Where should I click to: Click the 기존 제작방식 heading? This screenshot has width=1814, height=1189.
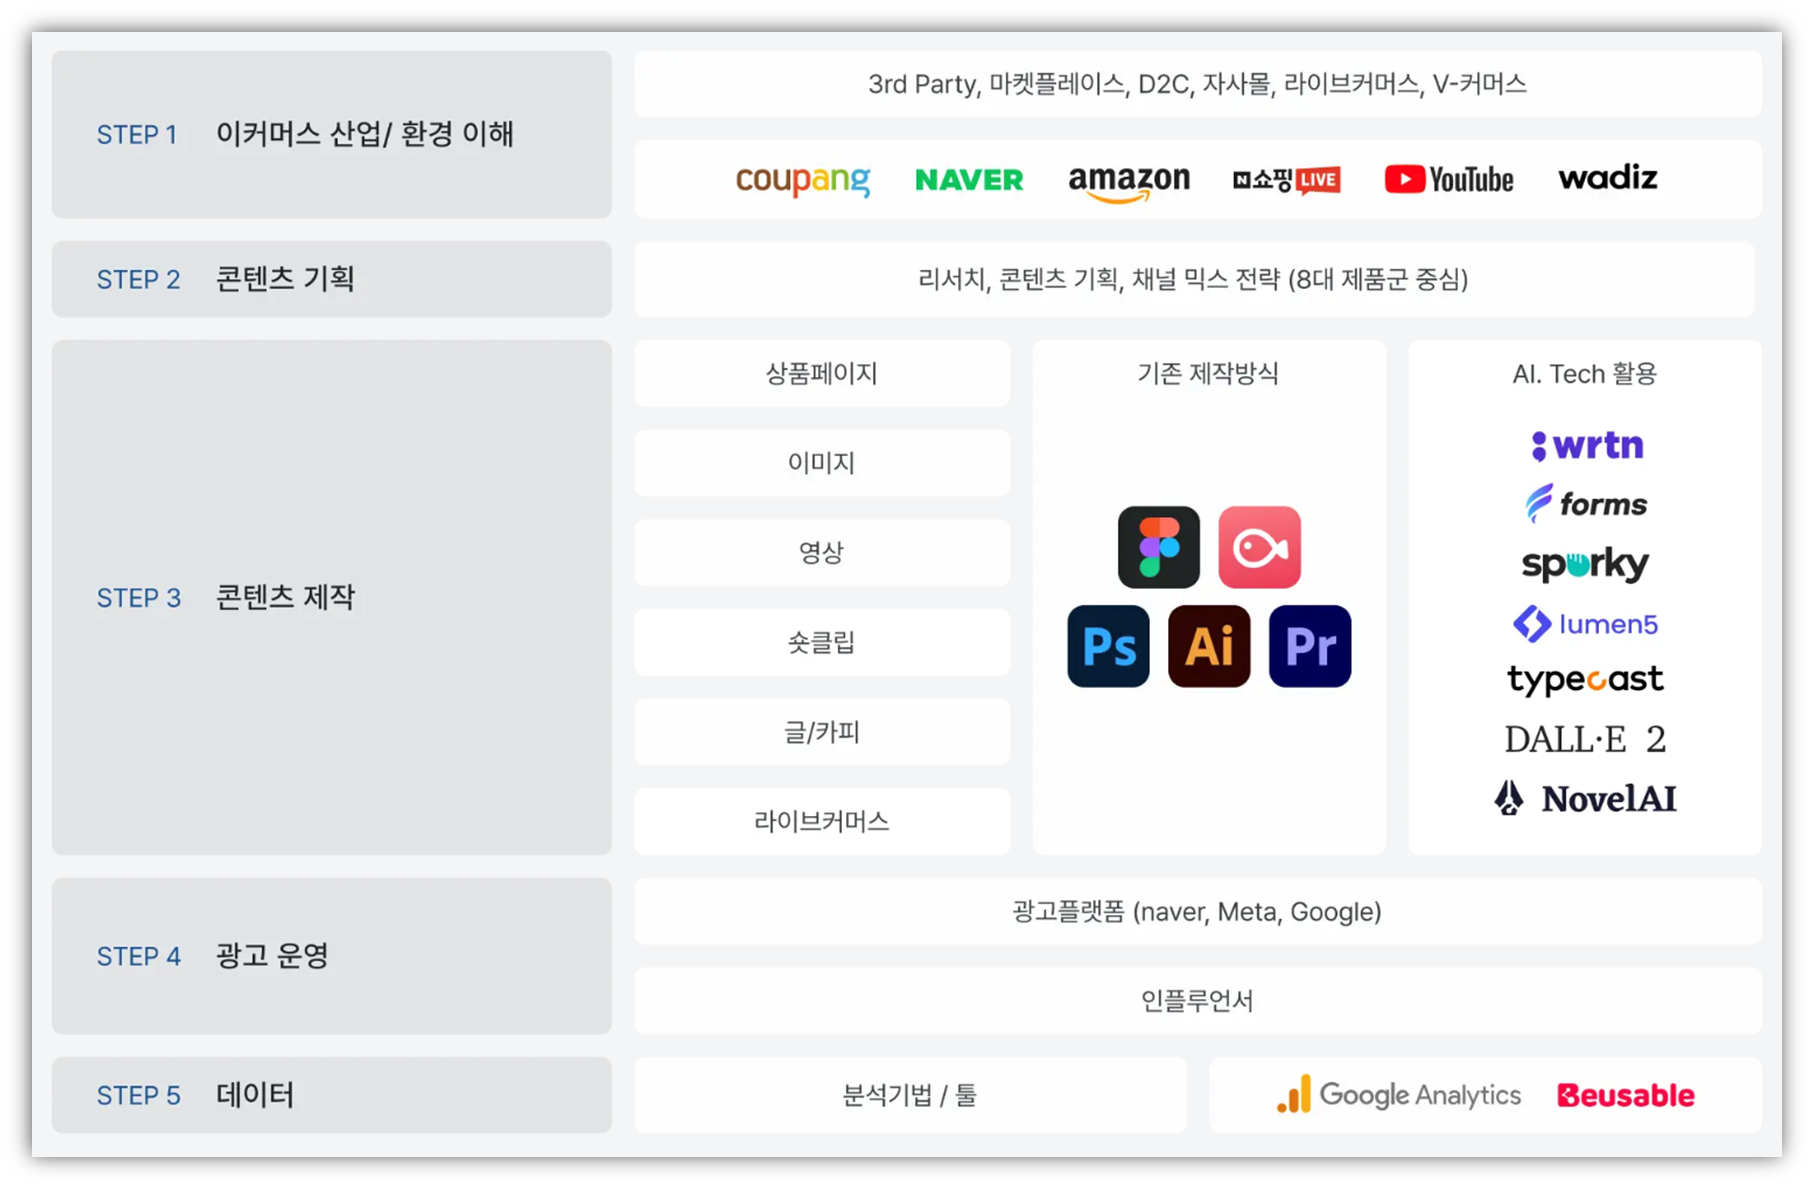pos(1208,374)
